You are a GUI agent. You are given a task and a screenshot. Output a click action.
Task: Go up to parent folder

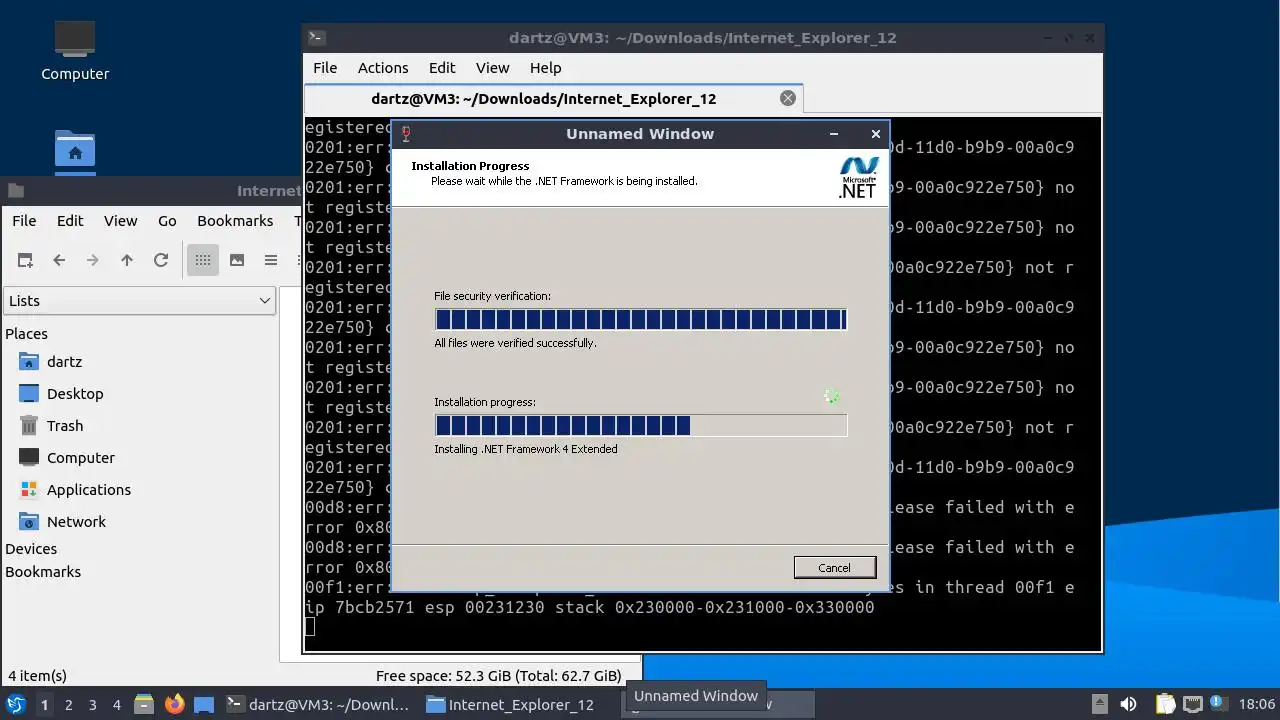[x=127, y=260]
